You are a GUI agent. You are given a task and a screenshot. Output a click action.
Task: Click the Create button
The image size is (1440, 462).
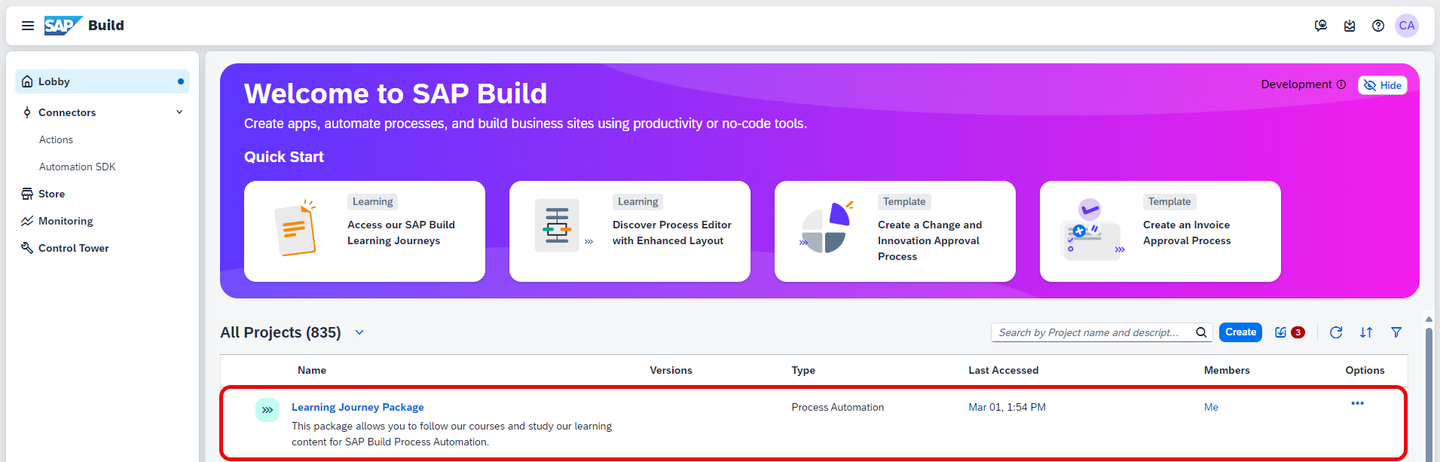click(x=1241, y=332)
